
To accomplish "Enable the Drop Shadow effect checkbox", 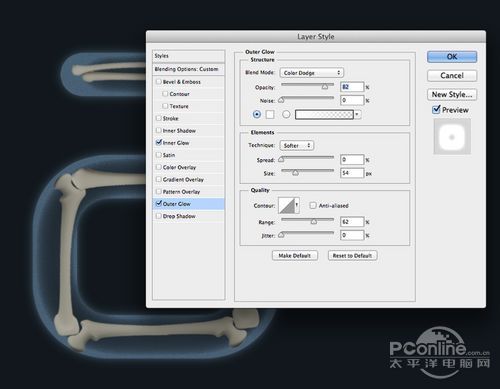I will (x=159, y=216).
